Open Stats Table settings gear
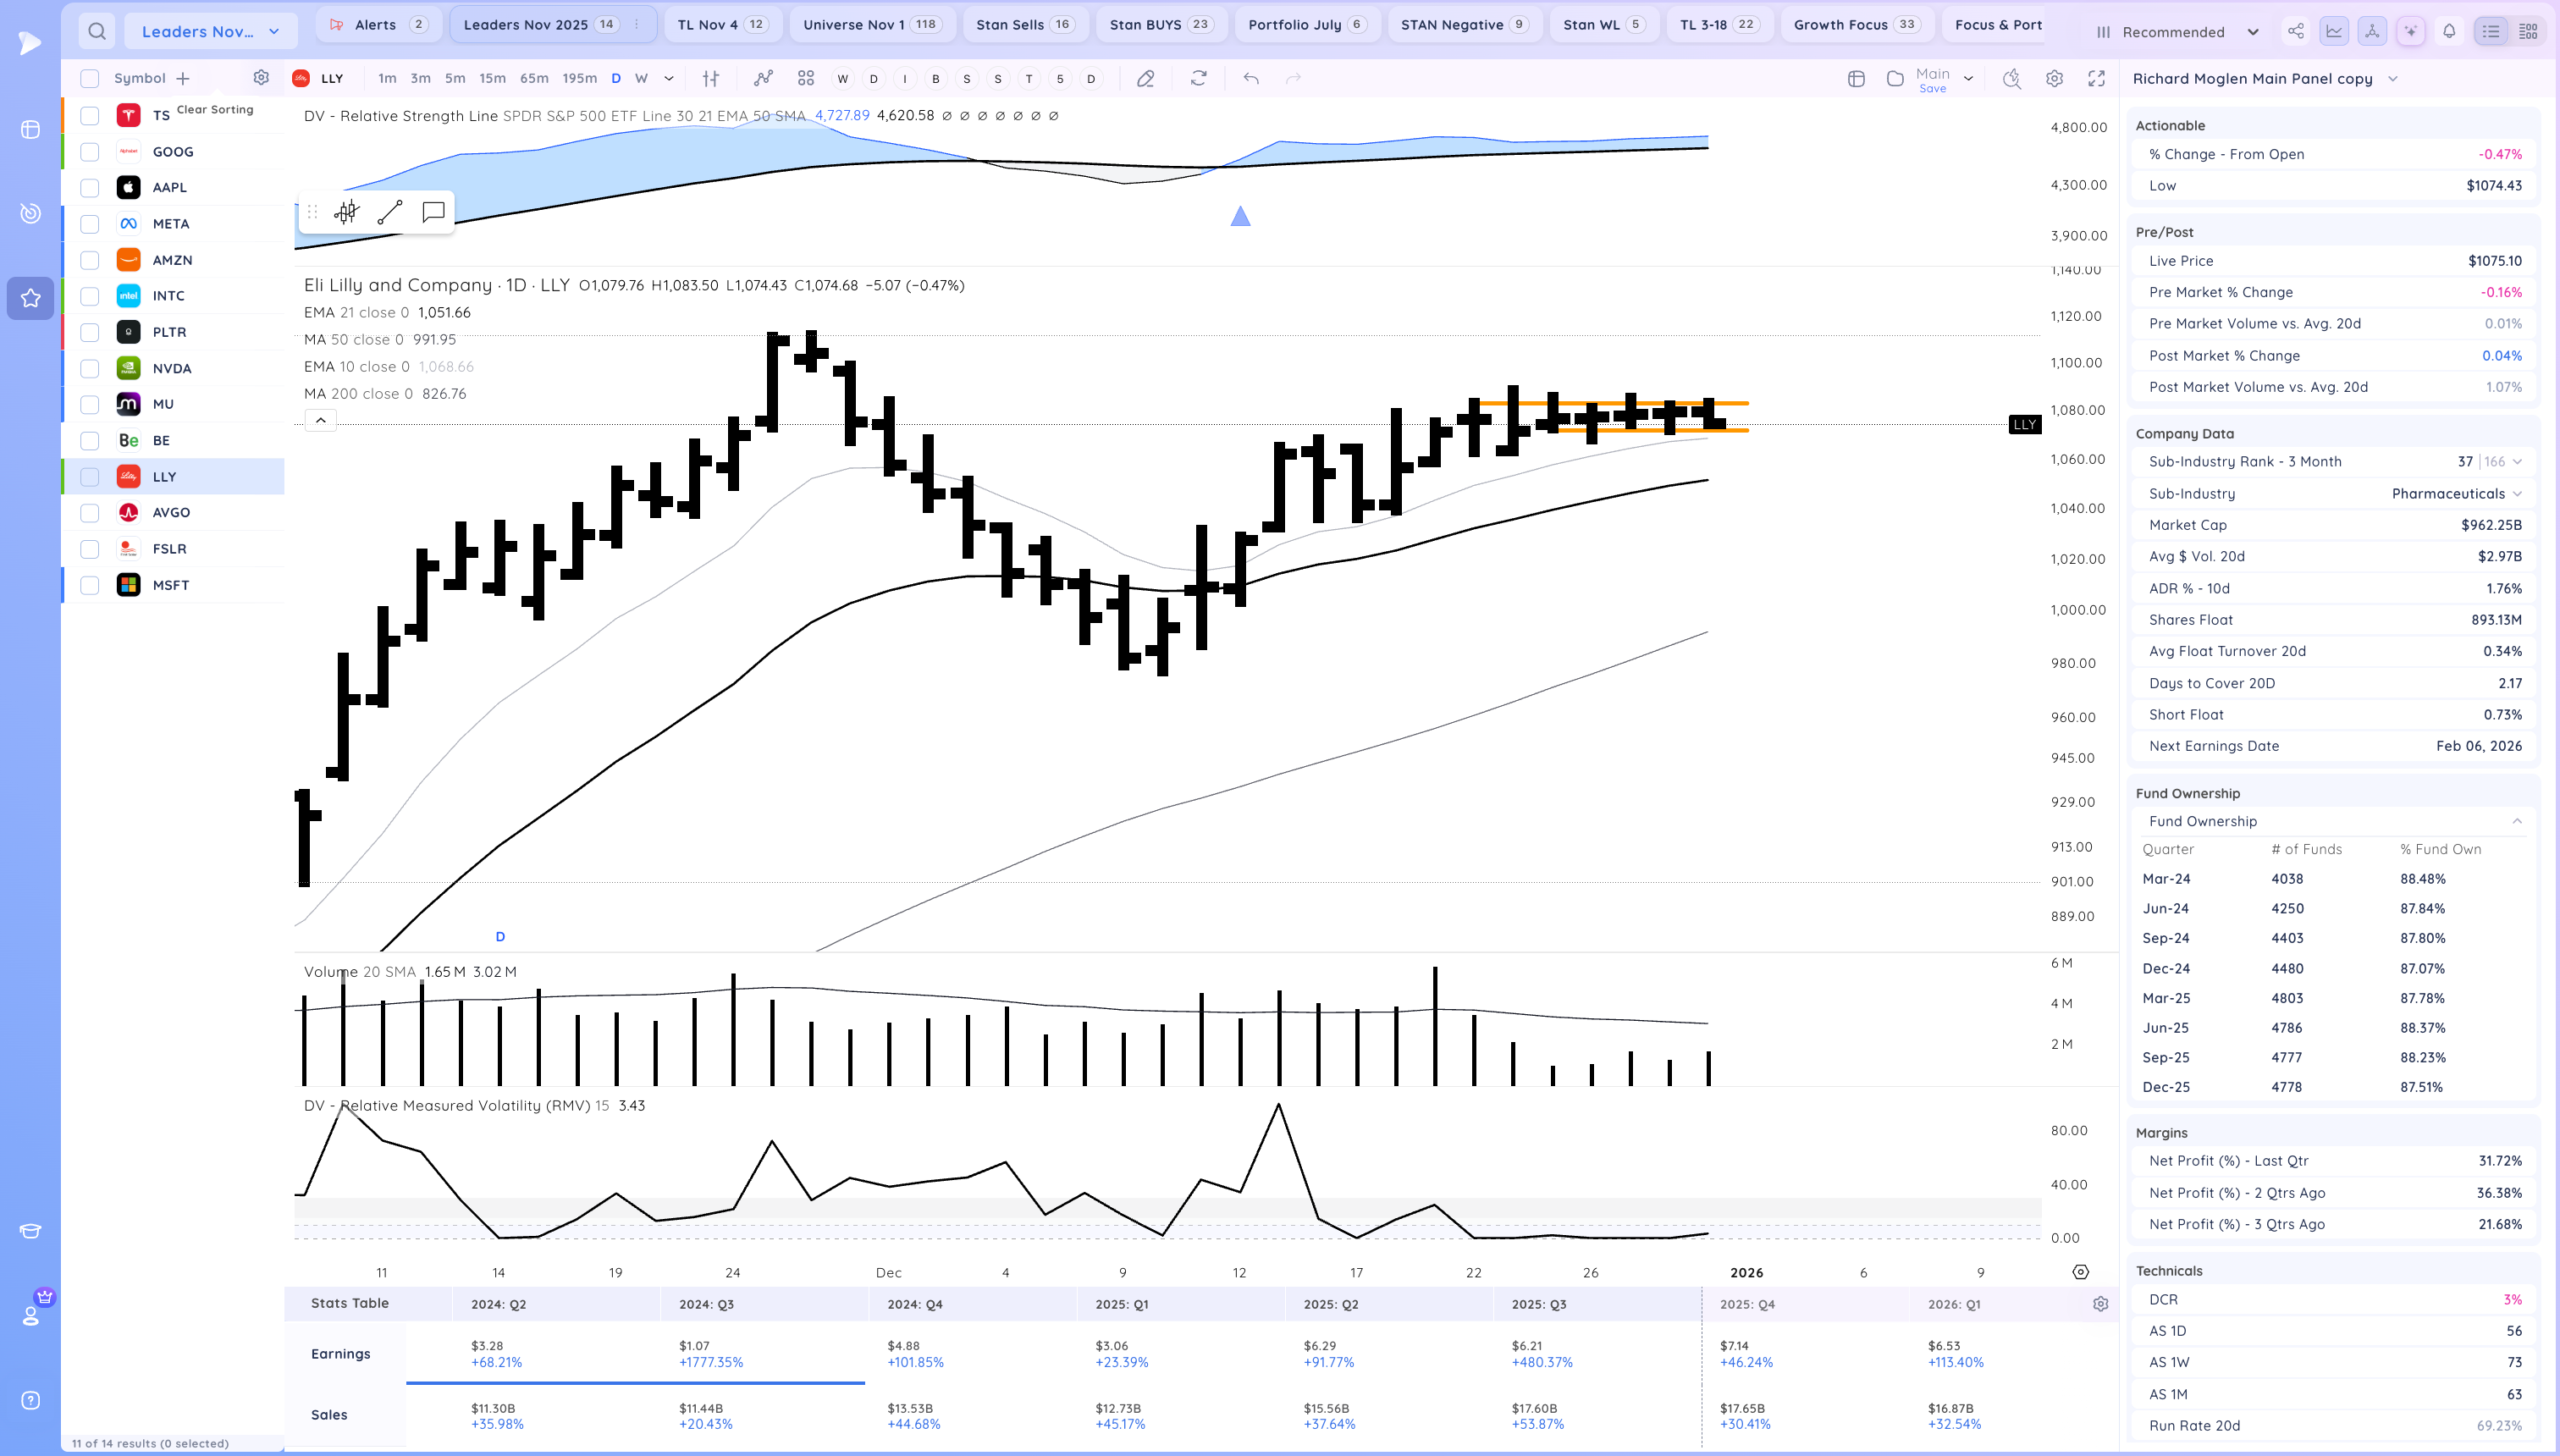Screen dimensions: 2560x1456 [x=2100, y=1304]
